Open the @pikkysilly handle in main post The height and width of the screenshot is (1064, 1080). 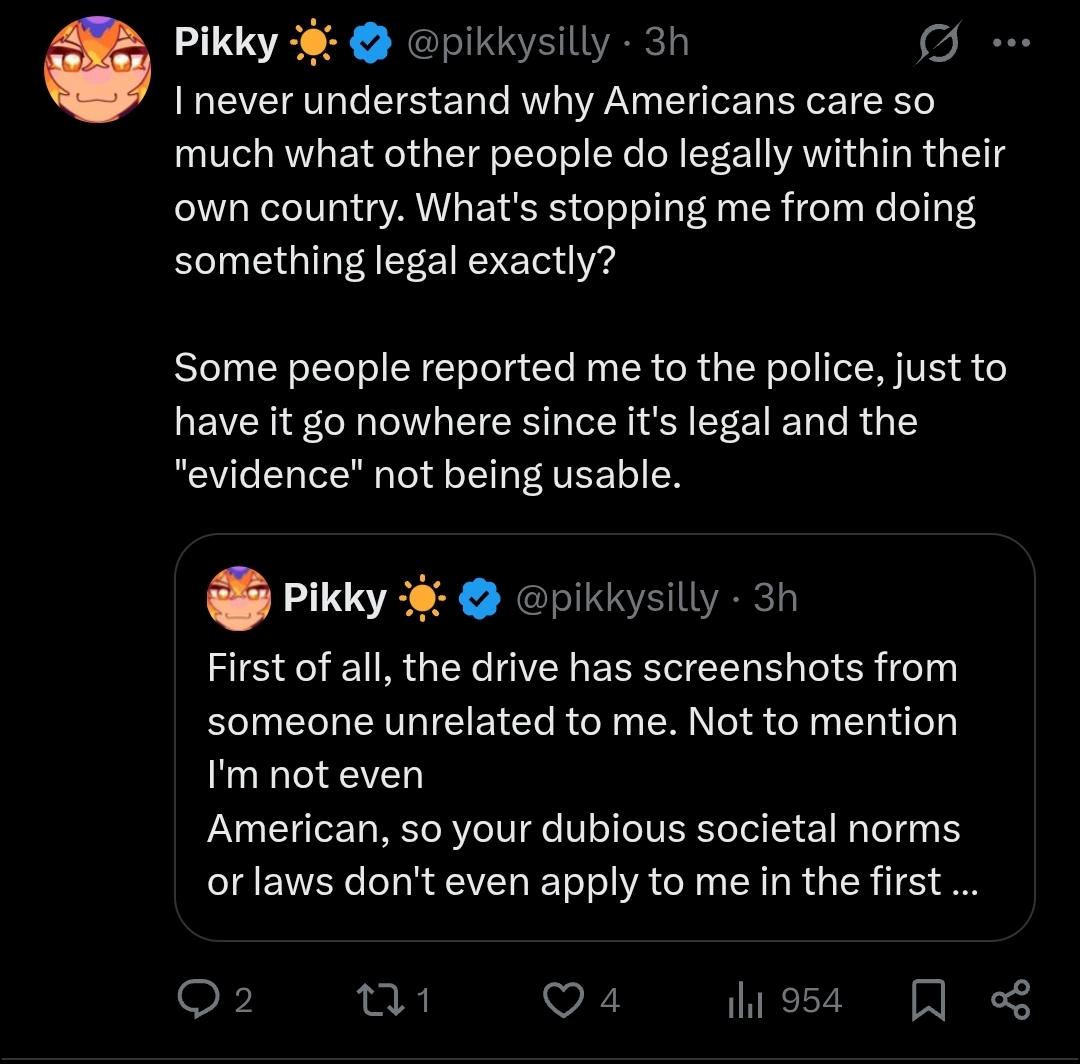tap(505, 43)
